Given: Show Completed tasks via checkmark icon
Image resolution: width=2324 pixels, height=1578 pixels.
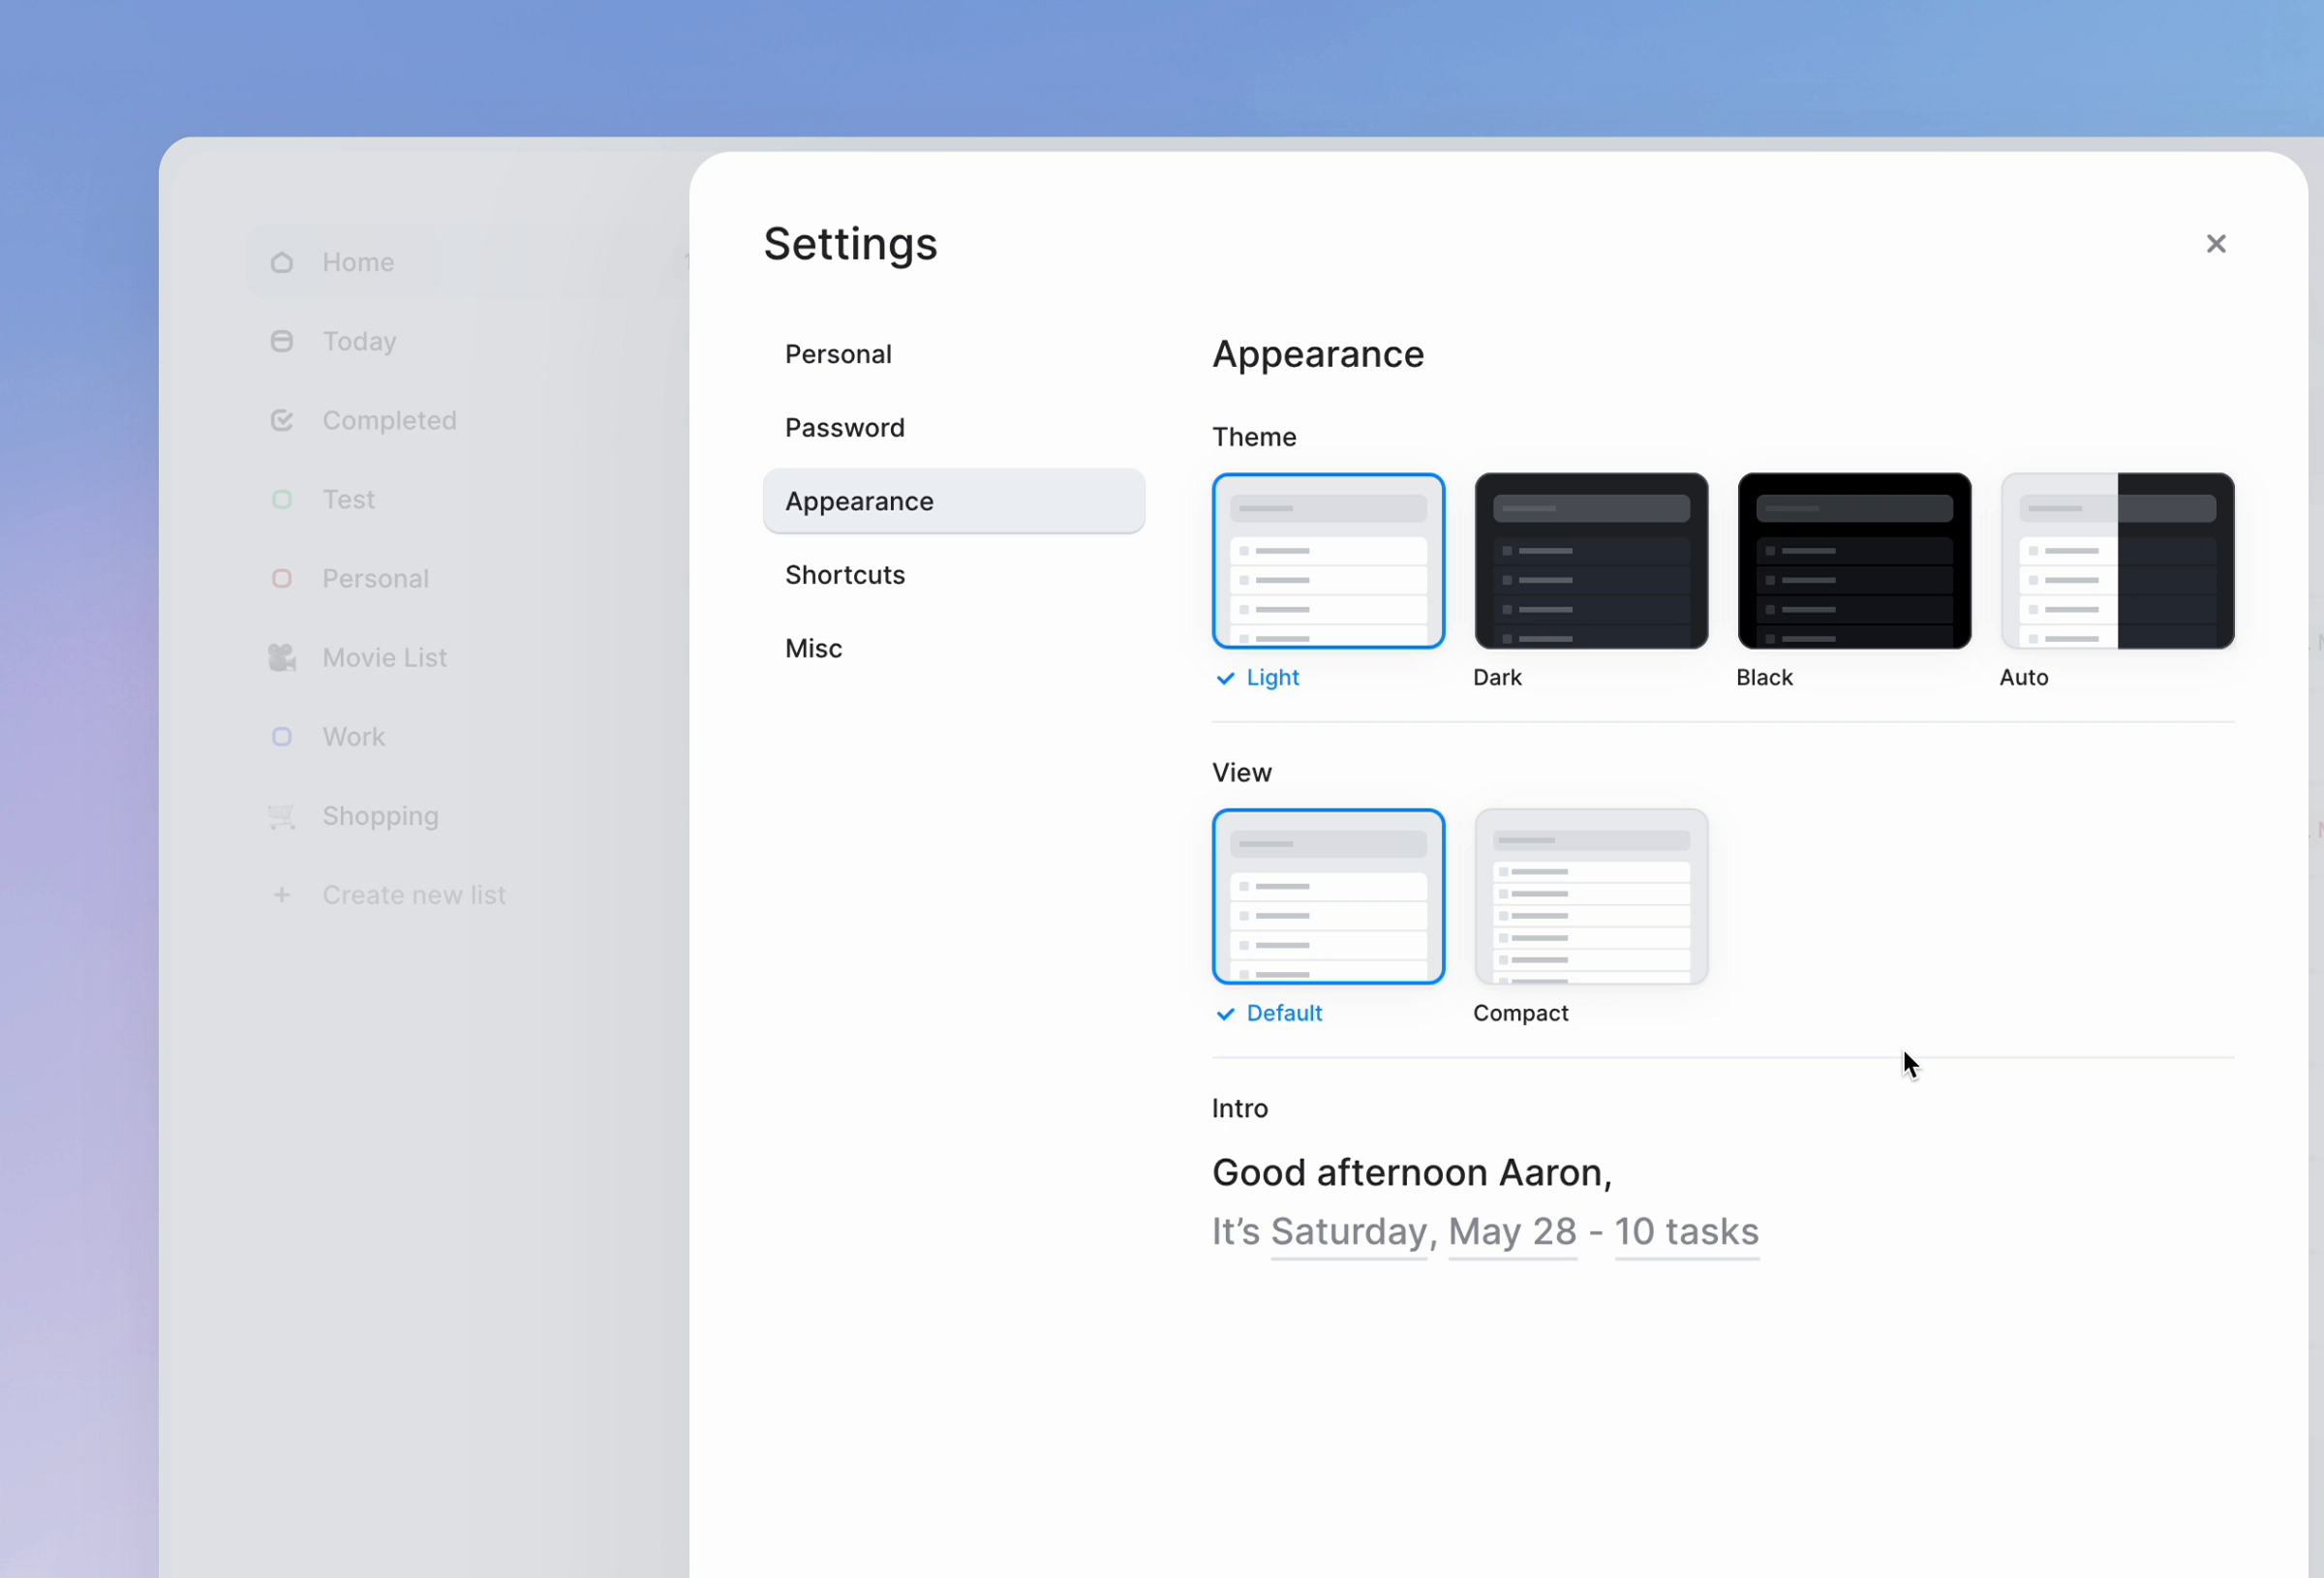Looking at the screenshot, I should (281, 420).
